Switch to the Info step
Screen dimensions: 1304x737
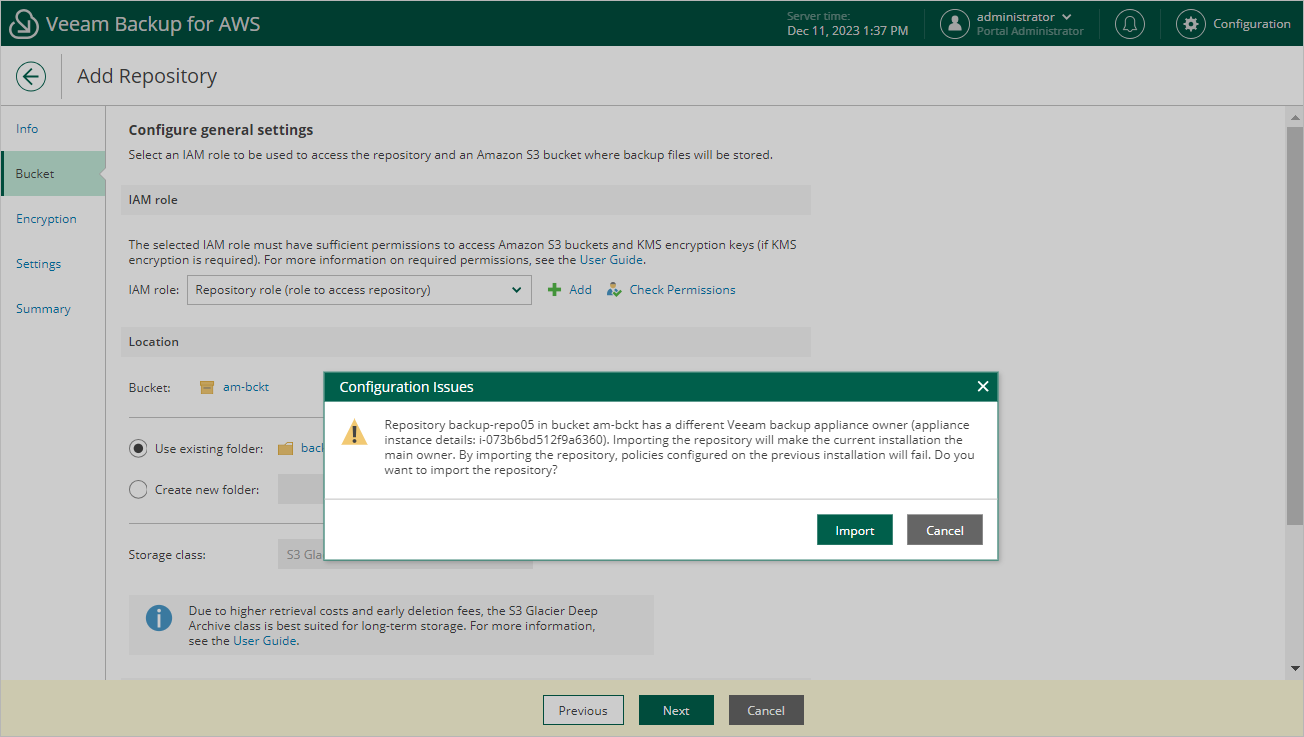[x=27, y=129]
